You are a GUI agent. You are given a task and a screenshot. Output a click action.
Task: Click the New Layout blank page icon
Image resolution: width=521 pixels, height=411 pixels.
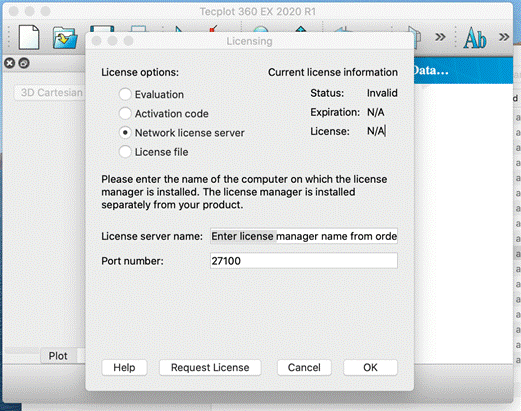[x=29, y=38]
